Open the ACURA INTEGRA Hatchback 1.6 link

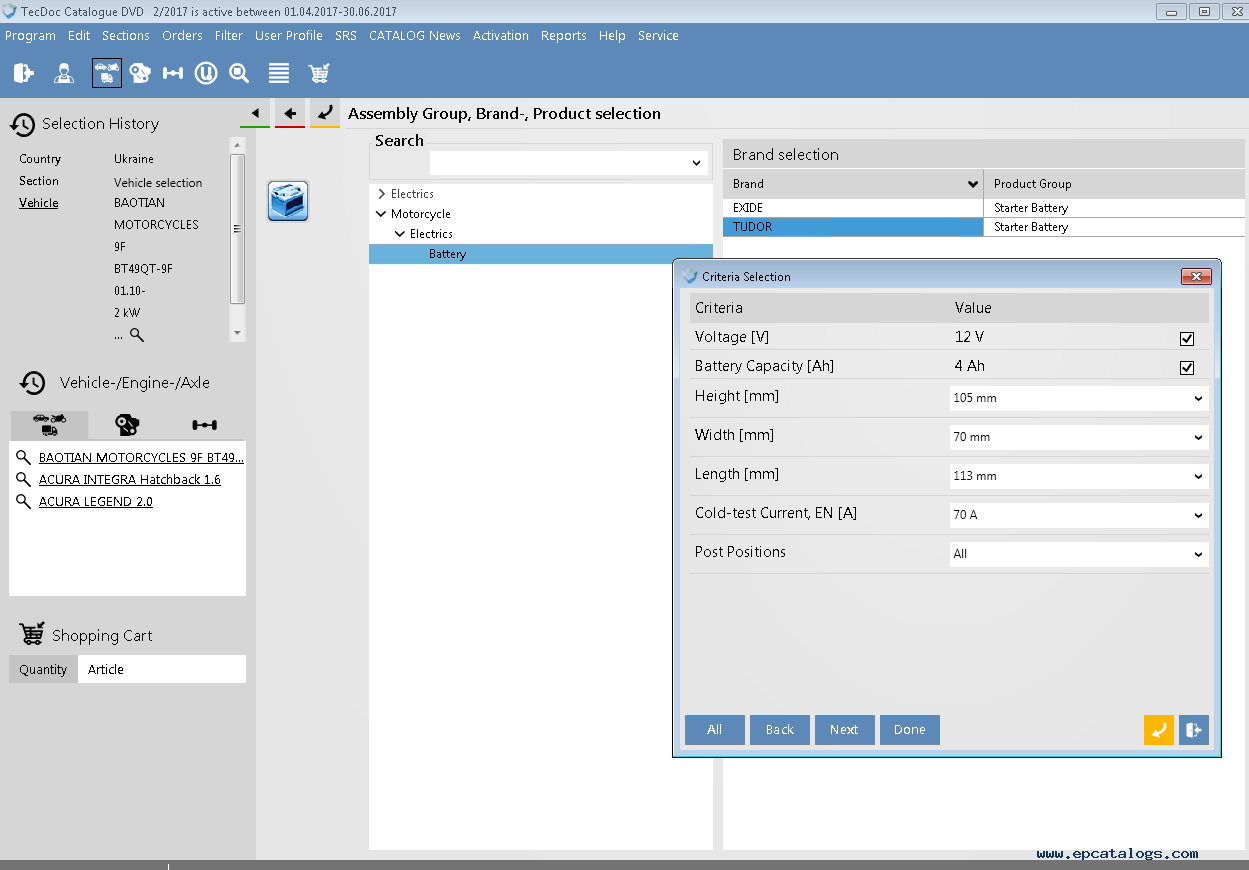coord(129,480)
